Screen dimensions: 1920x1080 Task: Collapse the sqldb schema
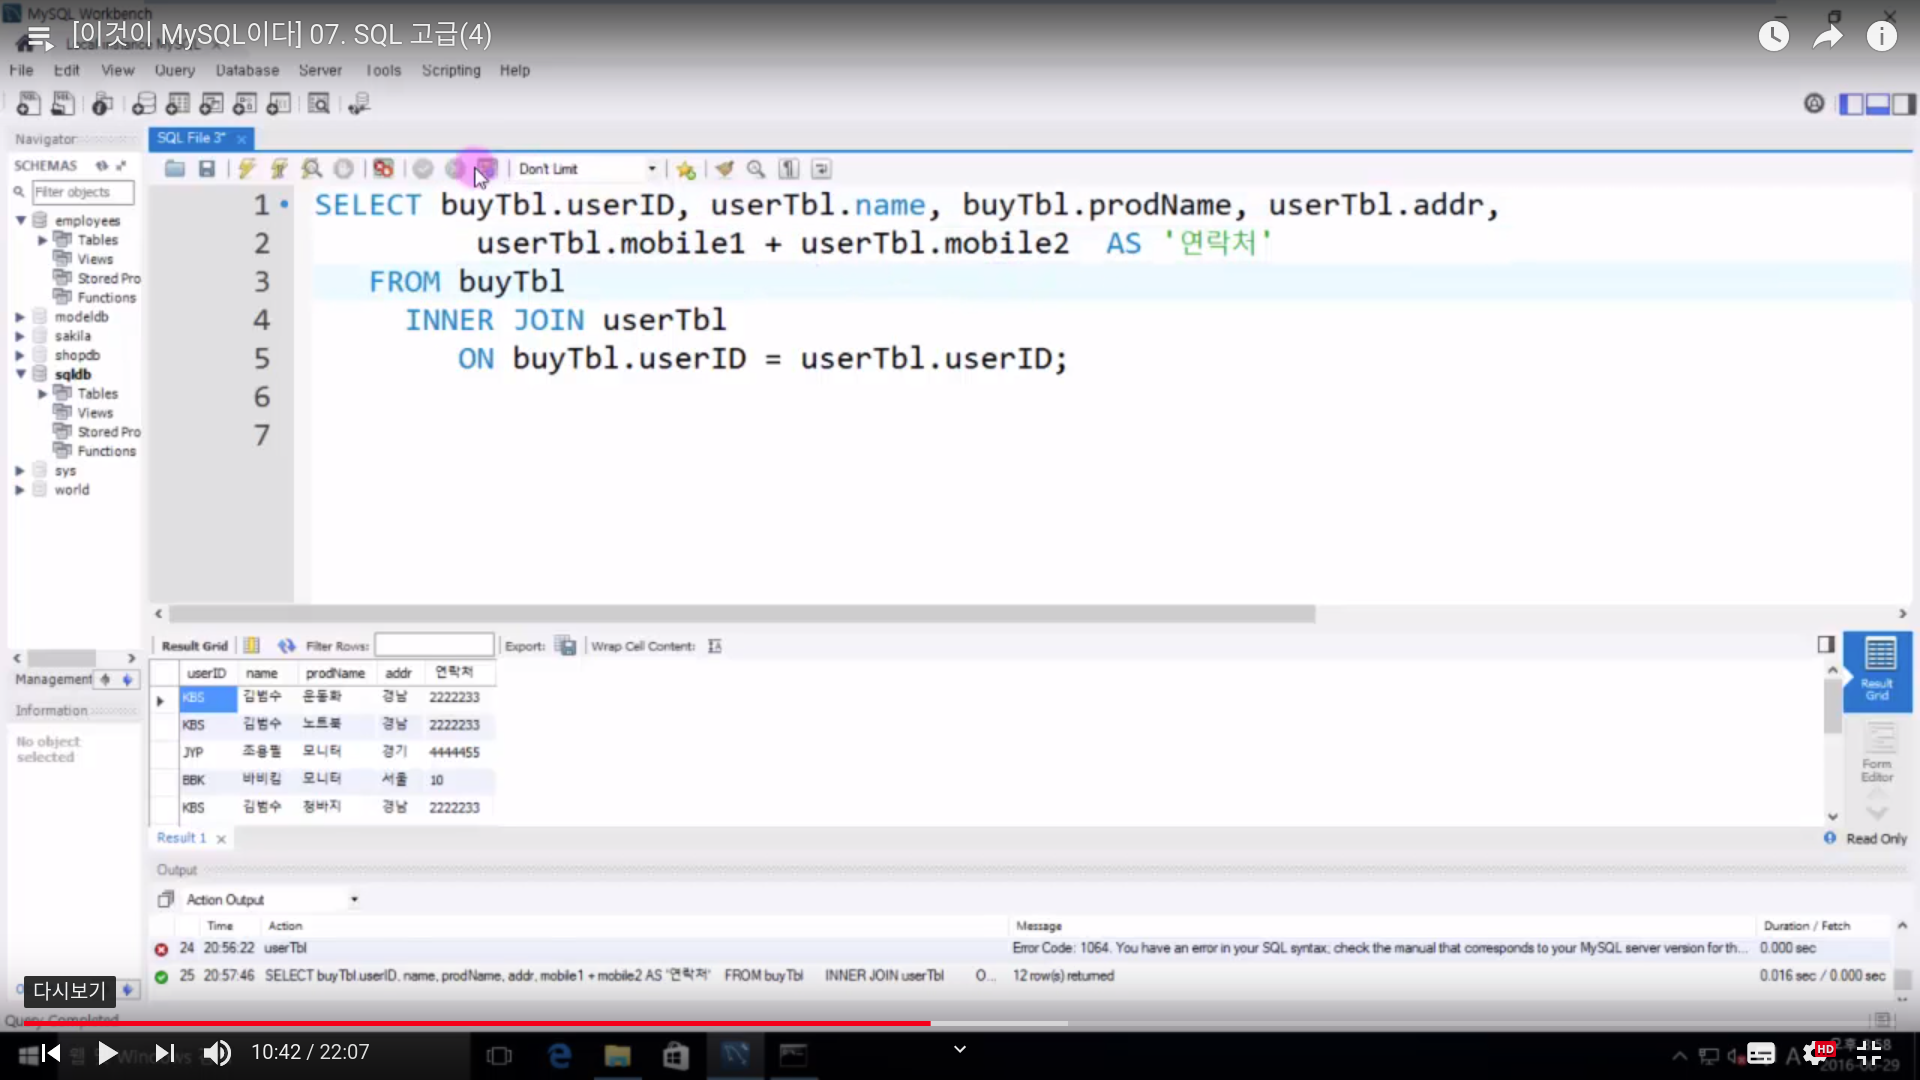(21, 374)
